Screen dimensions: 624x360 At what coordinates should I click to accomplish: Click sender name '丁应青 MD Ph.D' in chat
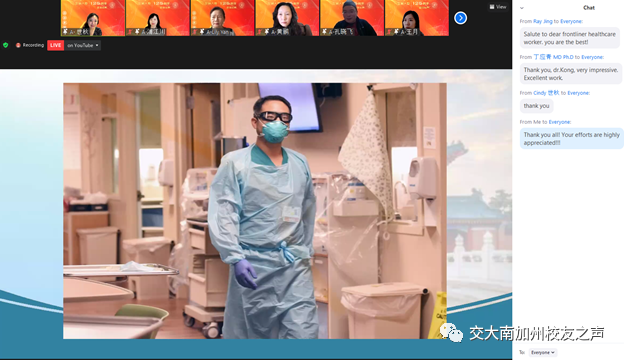[553, 57]
